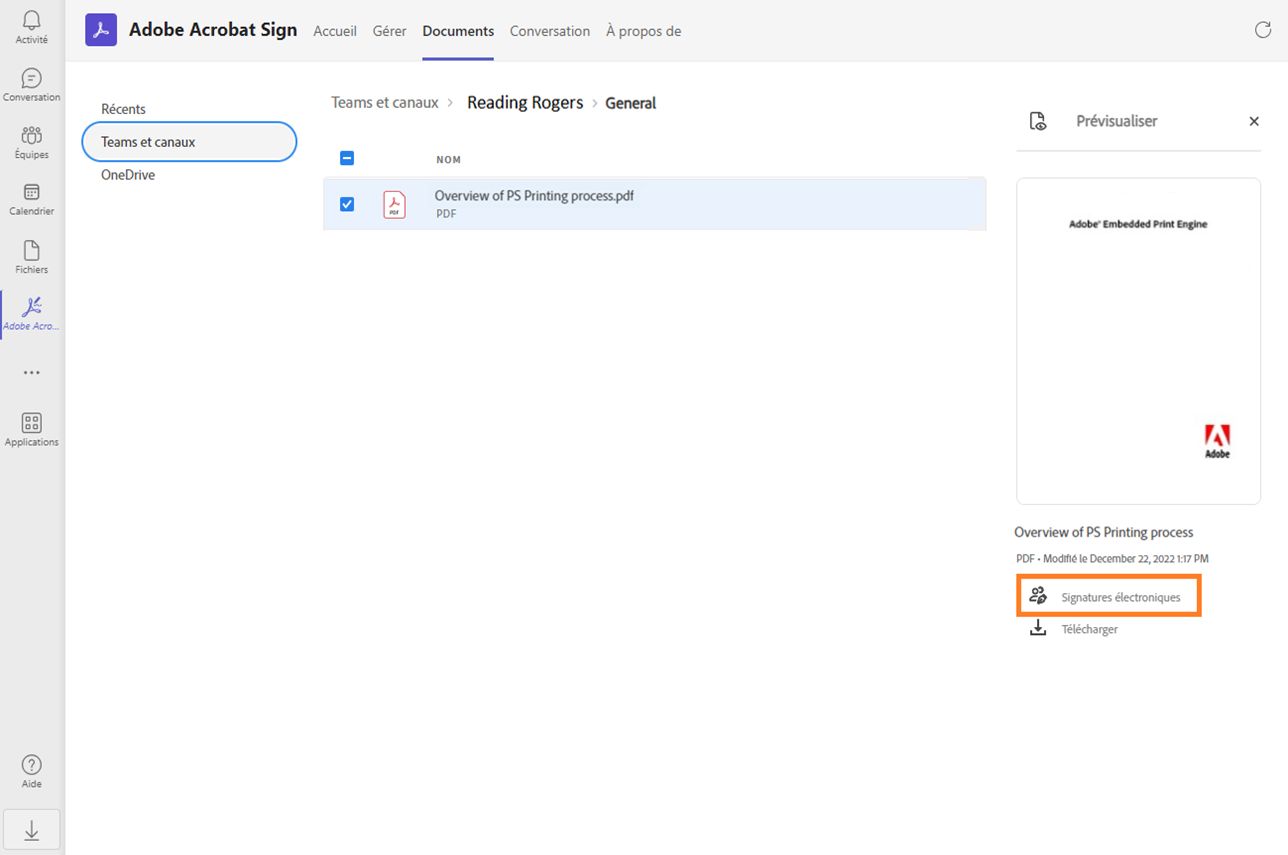
Task: Click the Signatures électroniques text
Action: [x=1121, y=597]
